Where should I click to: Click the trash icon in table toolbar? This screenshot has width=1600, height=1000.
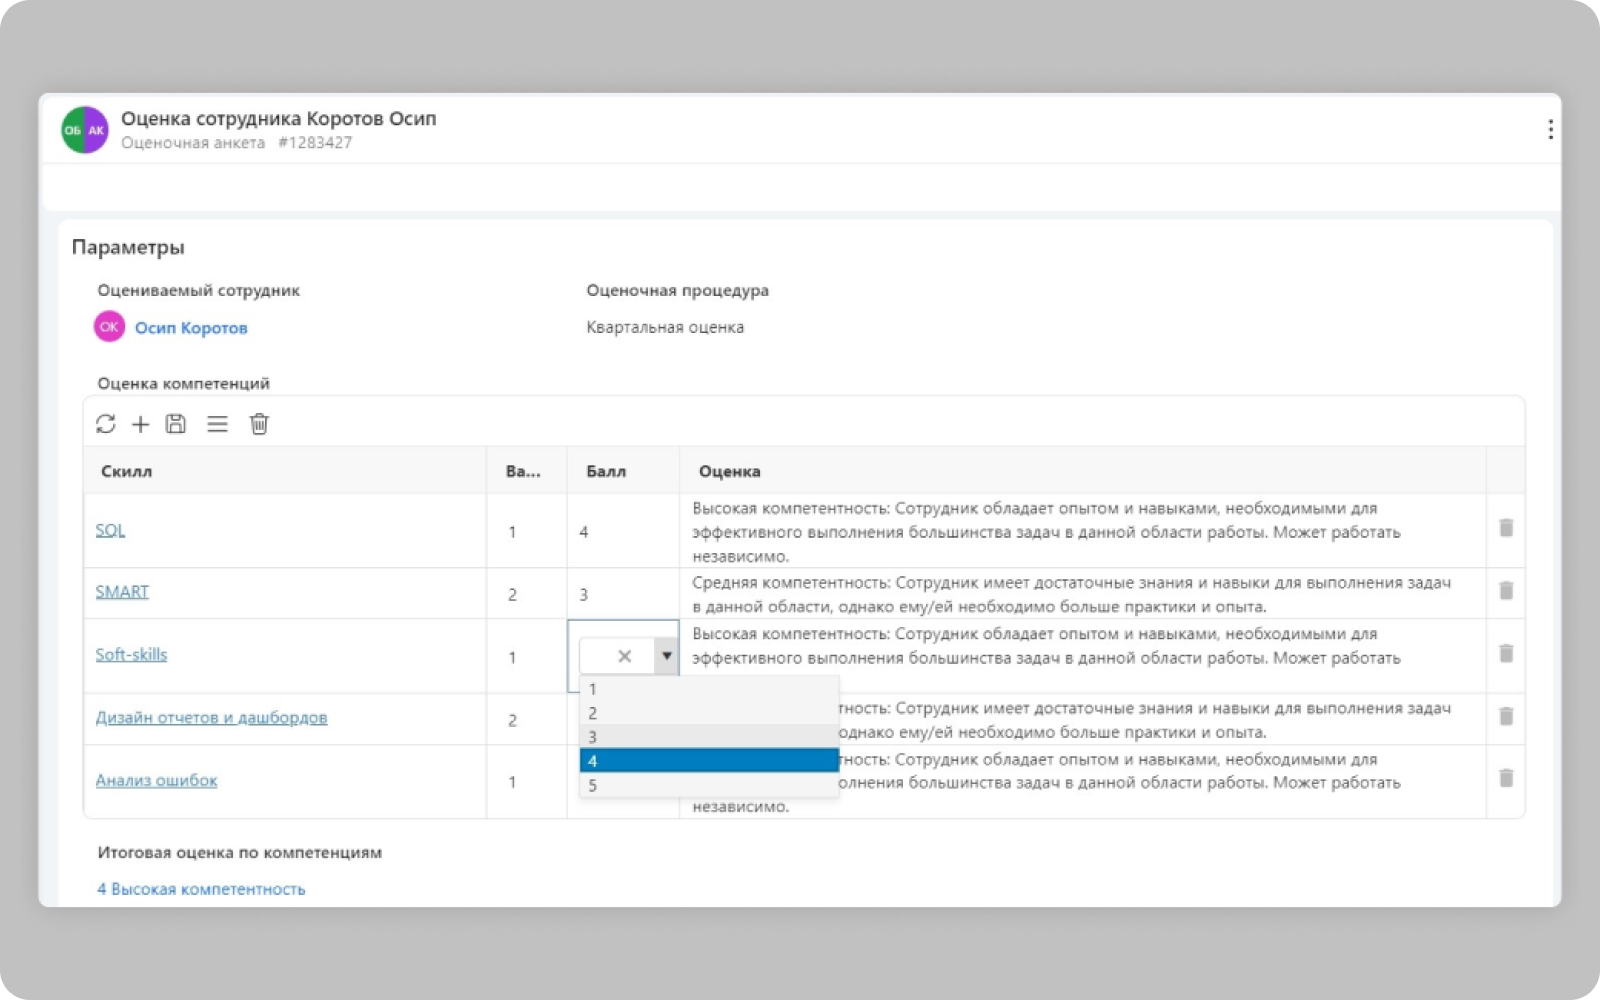point(259,424)
